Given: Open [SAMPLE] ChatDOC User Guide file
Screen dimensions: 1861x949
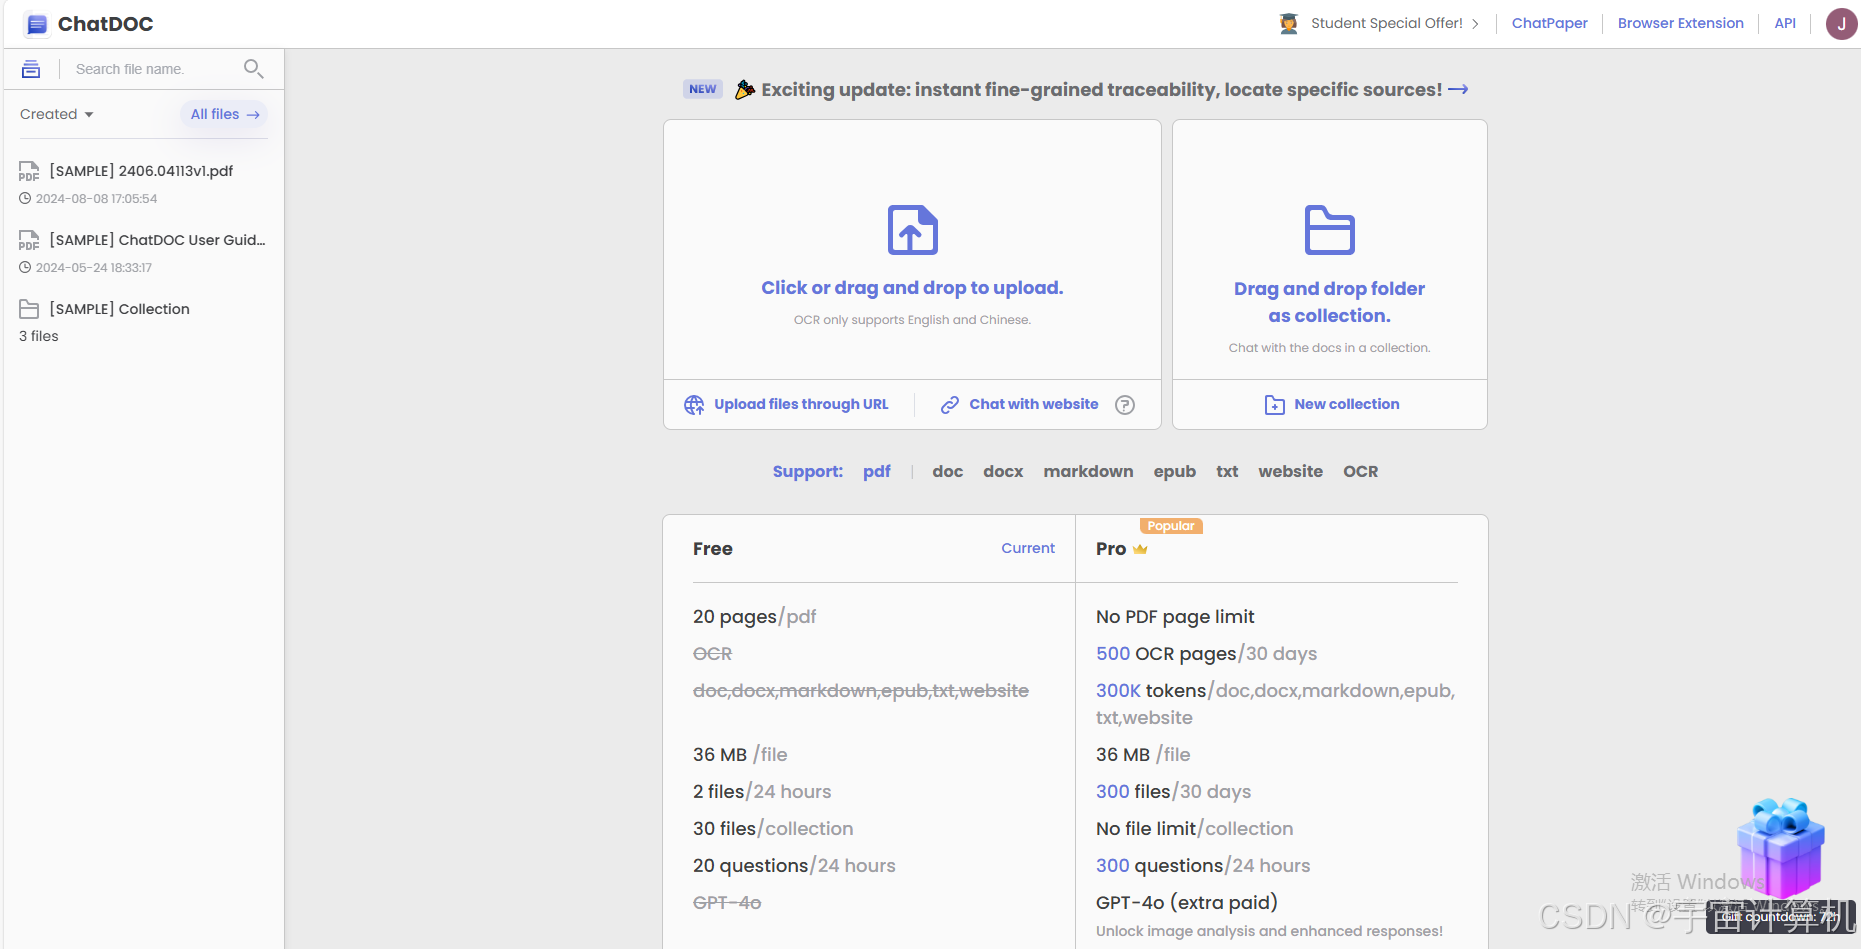Looking at the screenshot, I should click(157, 240).
